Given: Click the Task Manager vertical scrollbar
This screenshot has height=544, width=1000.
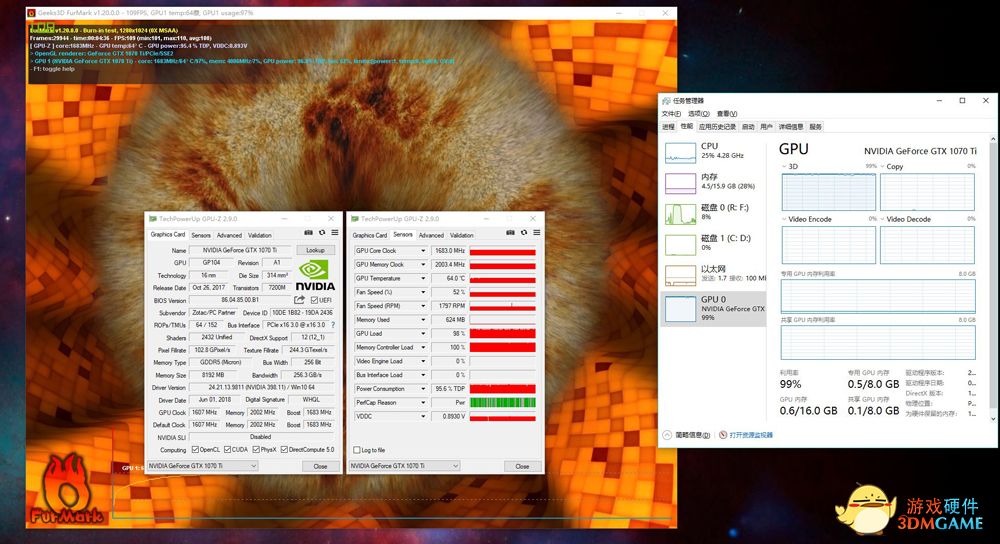Looking at the screenshot, I should tap(993, 279).
